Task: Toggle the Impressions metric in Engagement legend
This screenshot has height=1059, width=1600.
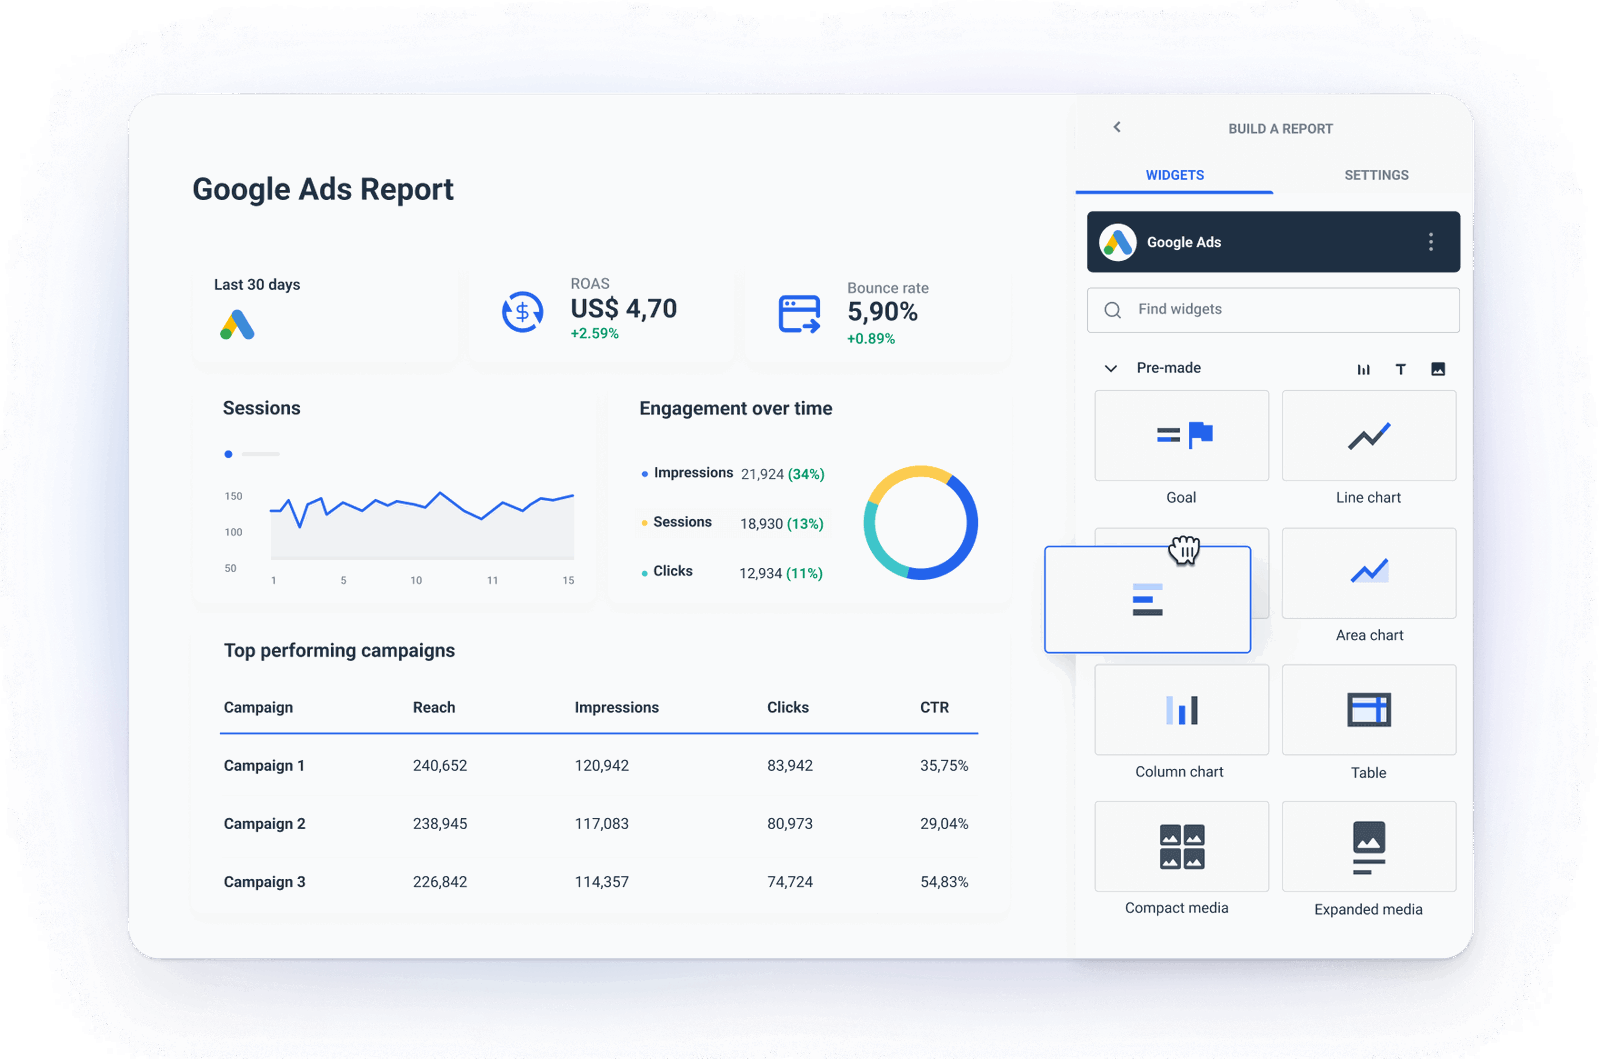Action: 693,472
